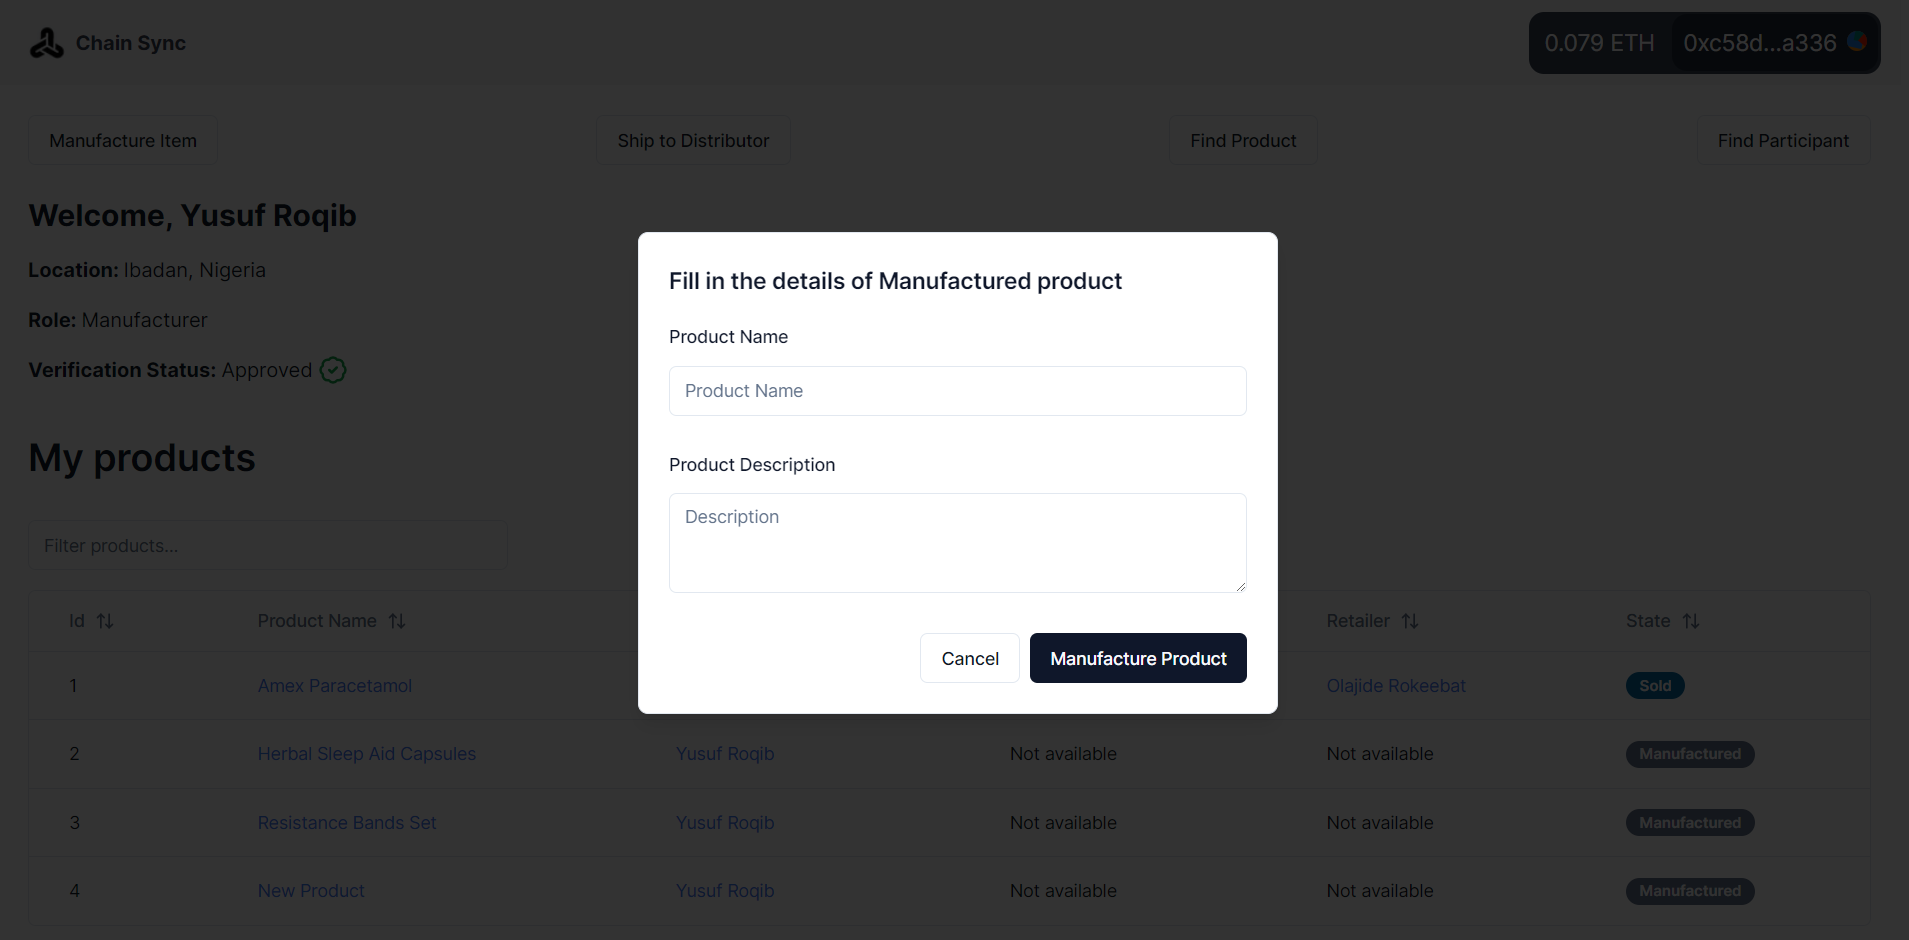Sort by State column arrows
Screen dimensions: 1909x940
[x=1691, y=621]
